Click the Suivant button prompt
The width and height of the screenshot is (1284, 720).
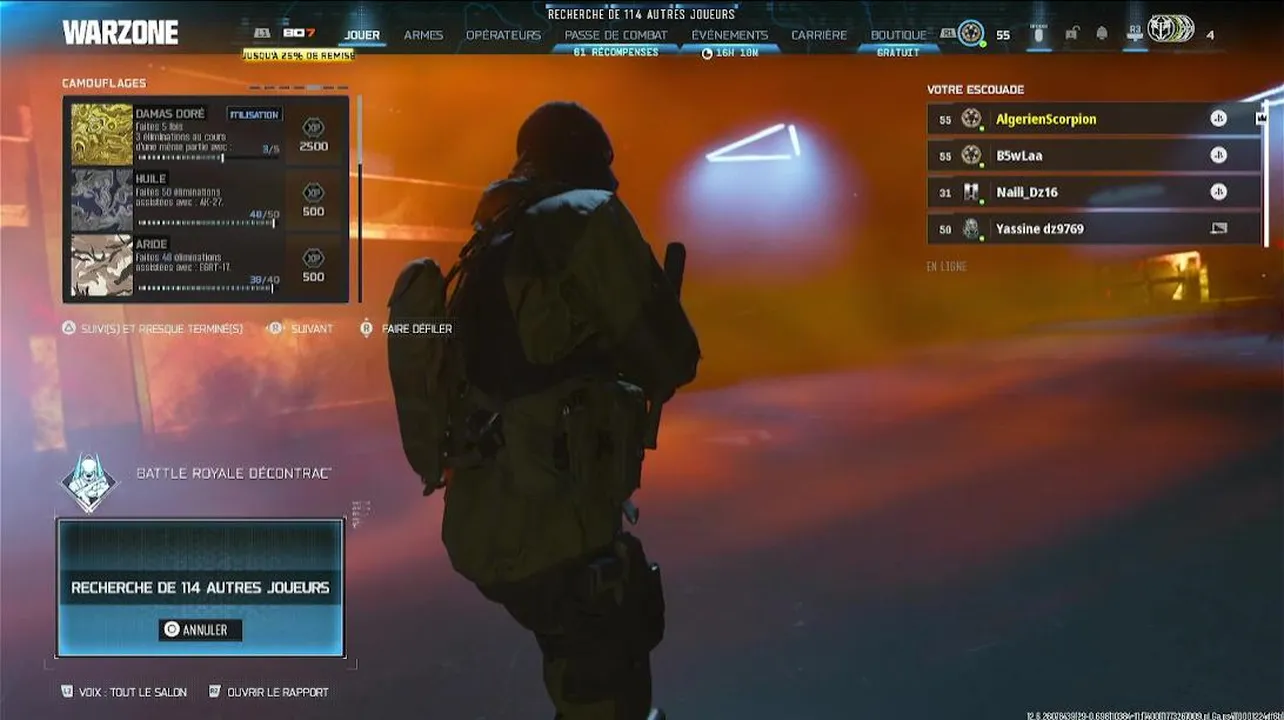(x=301, y=329)
